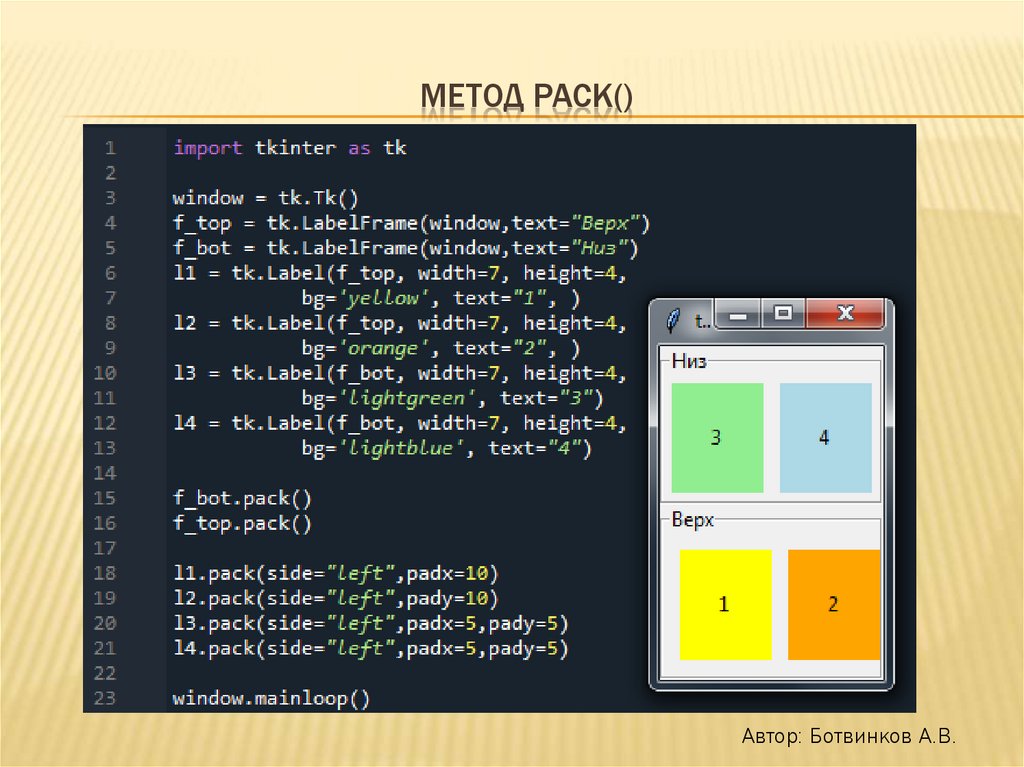Image resolution: width=1024 pixels, height=767 pixels.
Task: Click the f_bot LabelFrame definition line
Action: tap(406, 248)
